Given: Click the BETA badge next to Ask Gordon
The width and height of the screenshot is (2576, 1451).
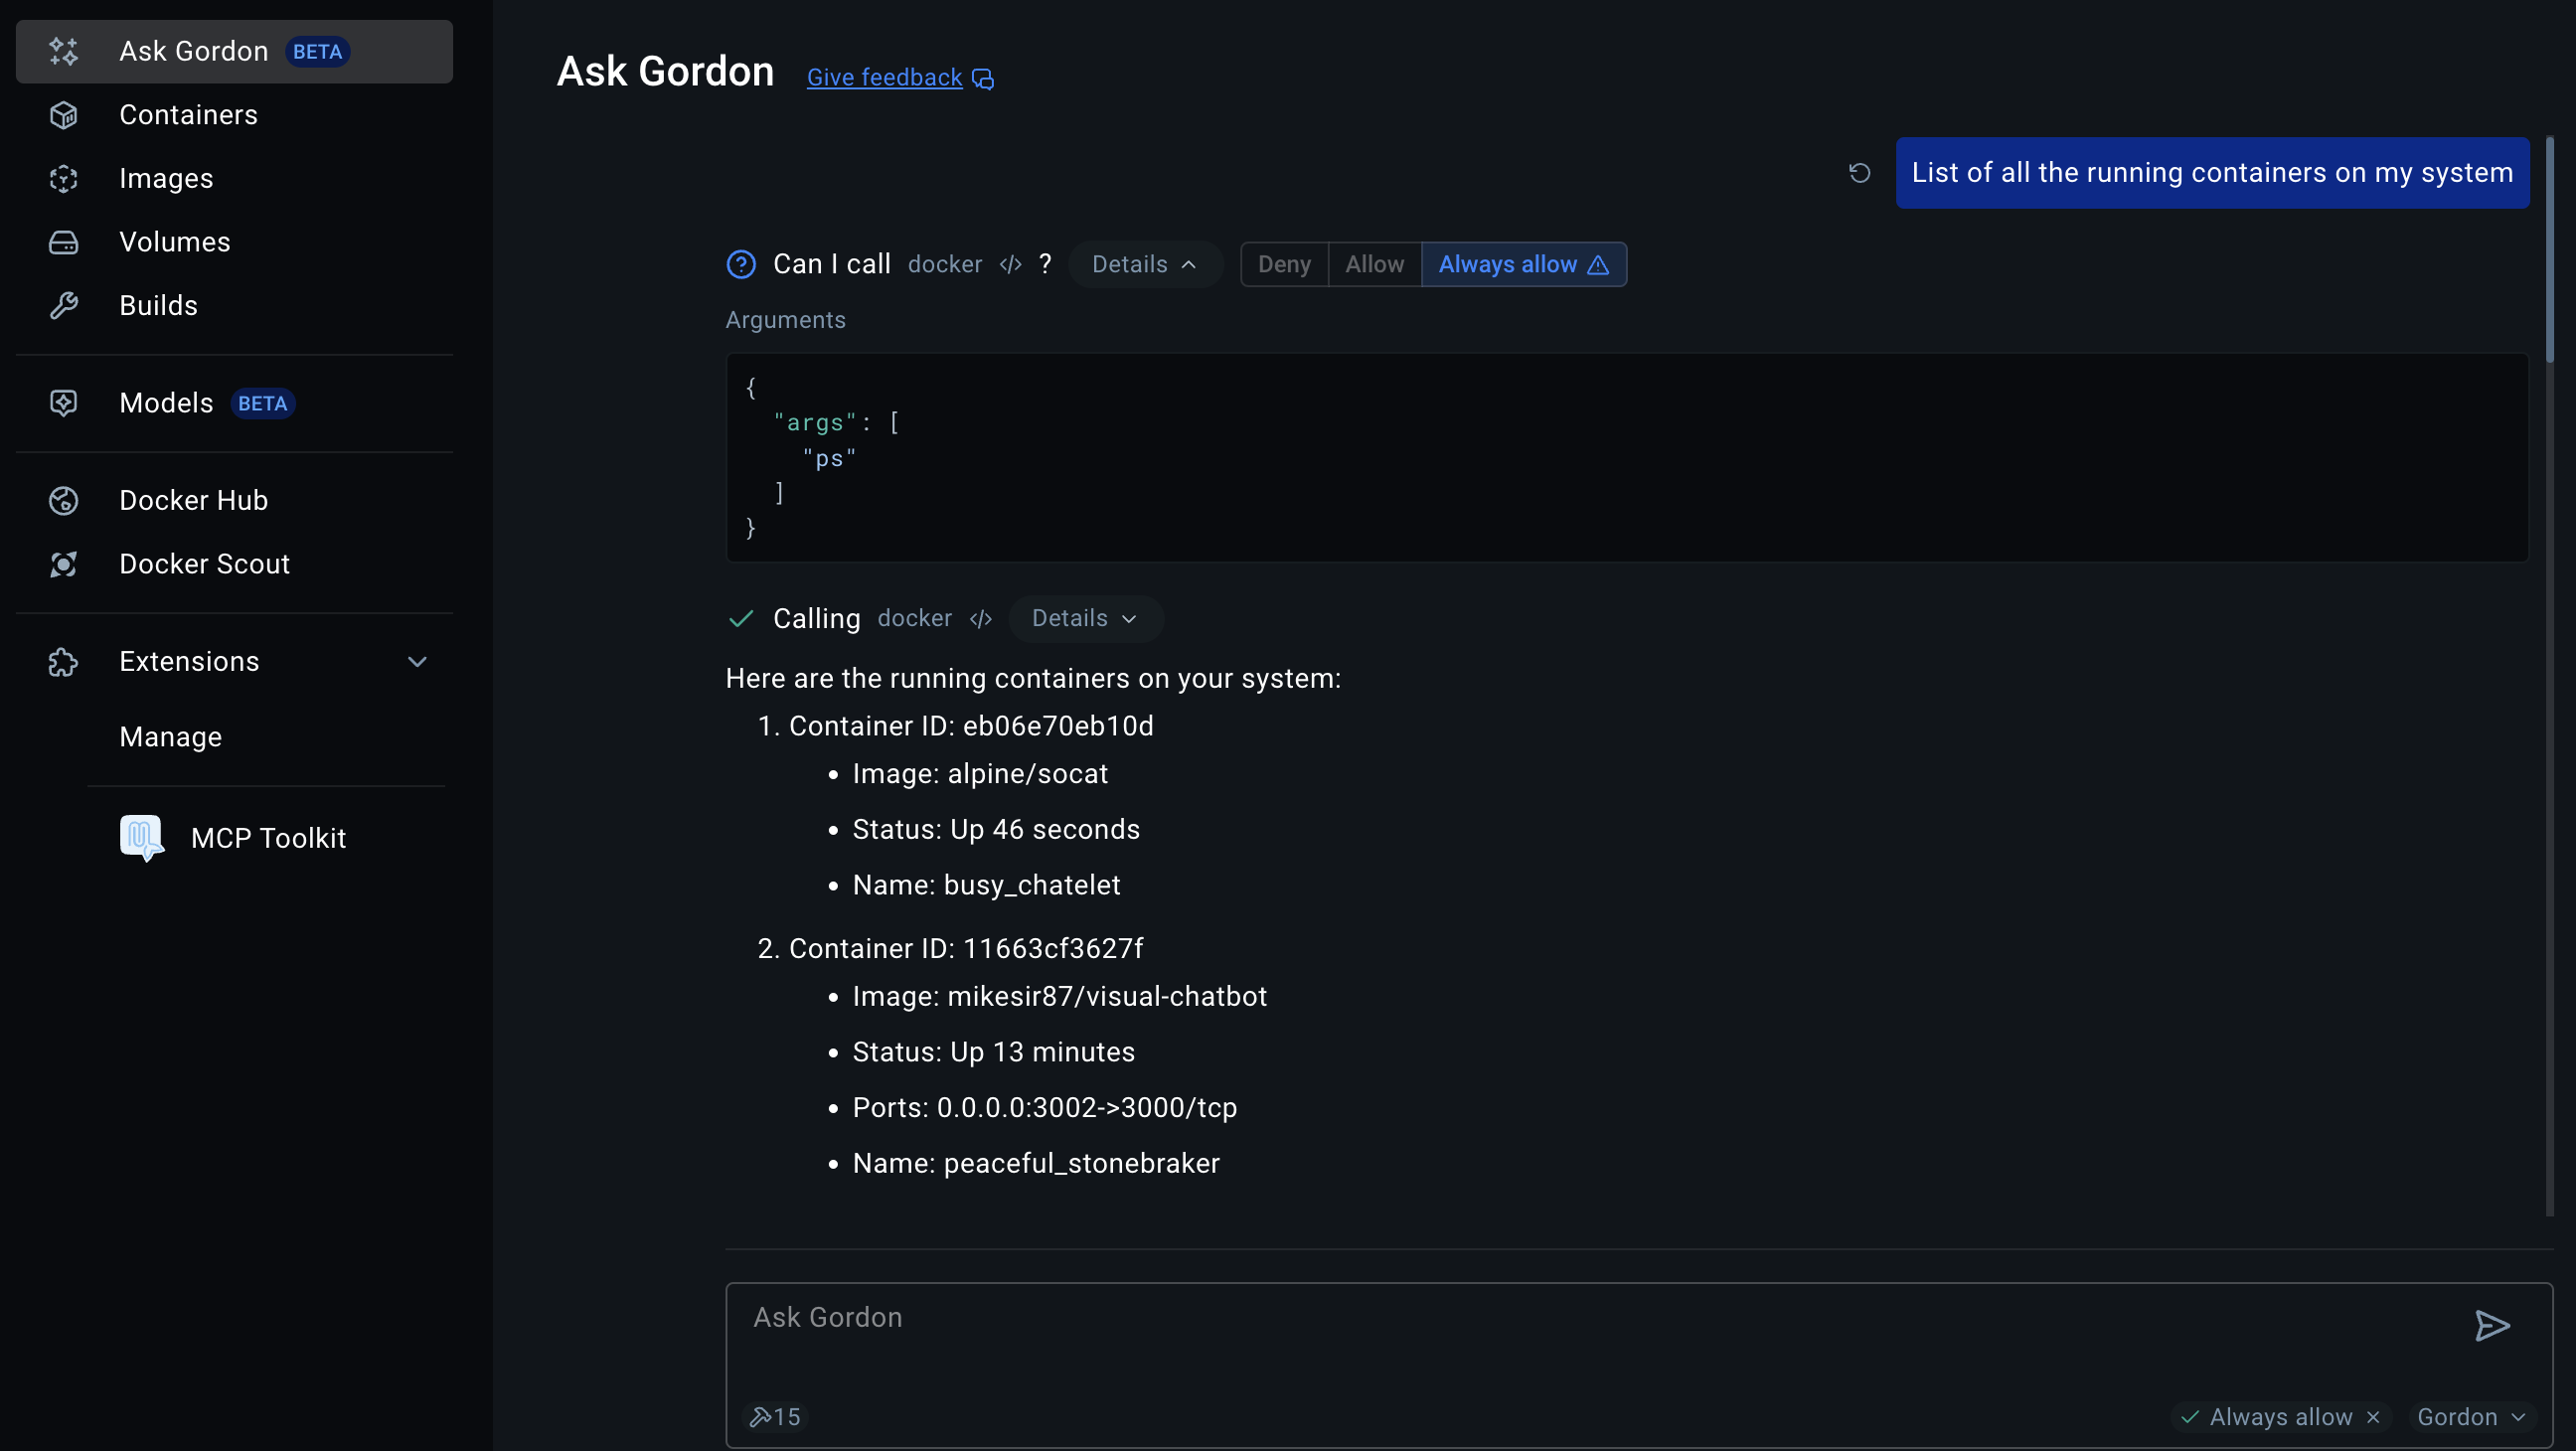Looking at the screenshot, I should [317, 51].
